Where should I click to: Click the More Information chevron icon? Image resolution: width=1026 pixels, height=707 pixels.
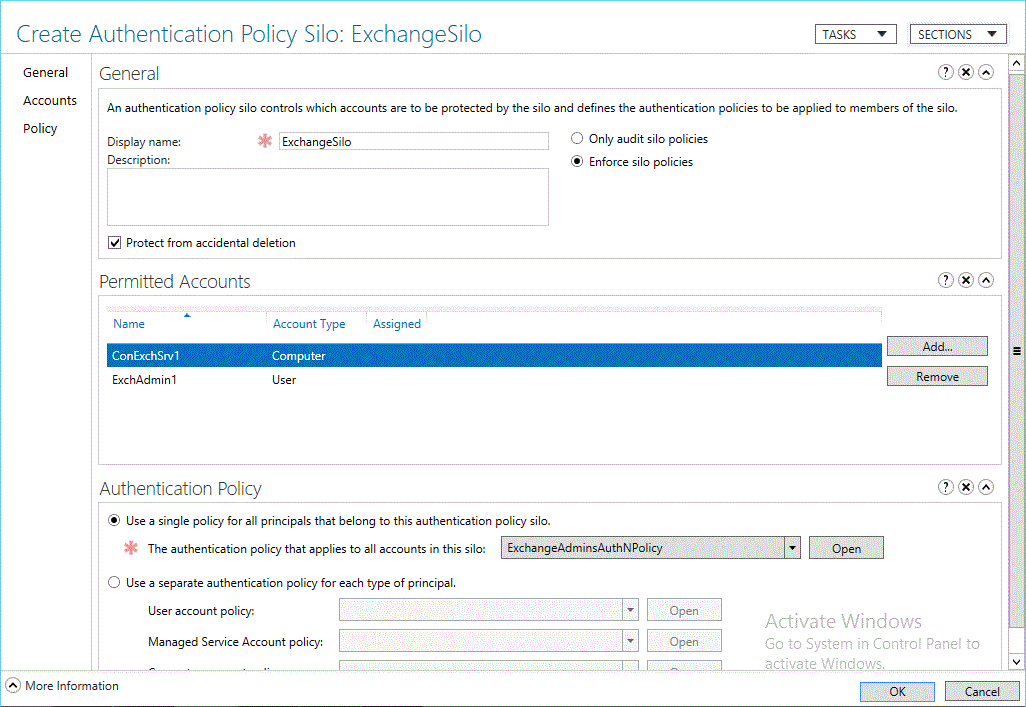coord(13,685)
